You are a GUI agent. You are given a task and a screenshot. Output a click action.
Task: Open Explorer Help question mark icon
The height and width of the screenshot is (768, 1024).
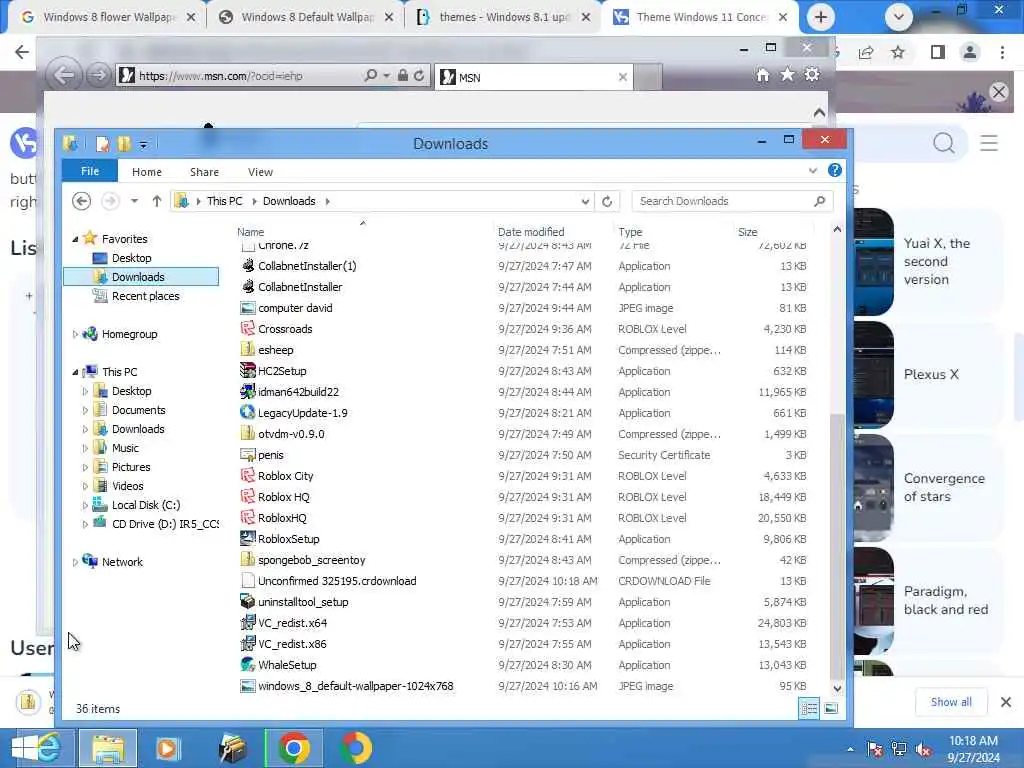835,170
